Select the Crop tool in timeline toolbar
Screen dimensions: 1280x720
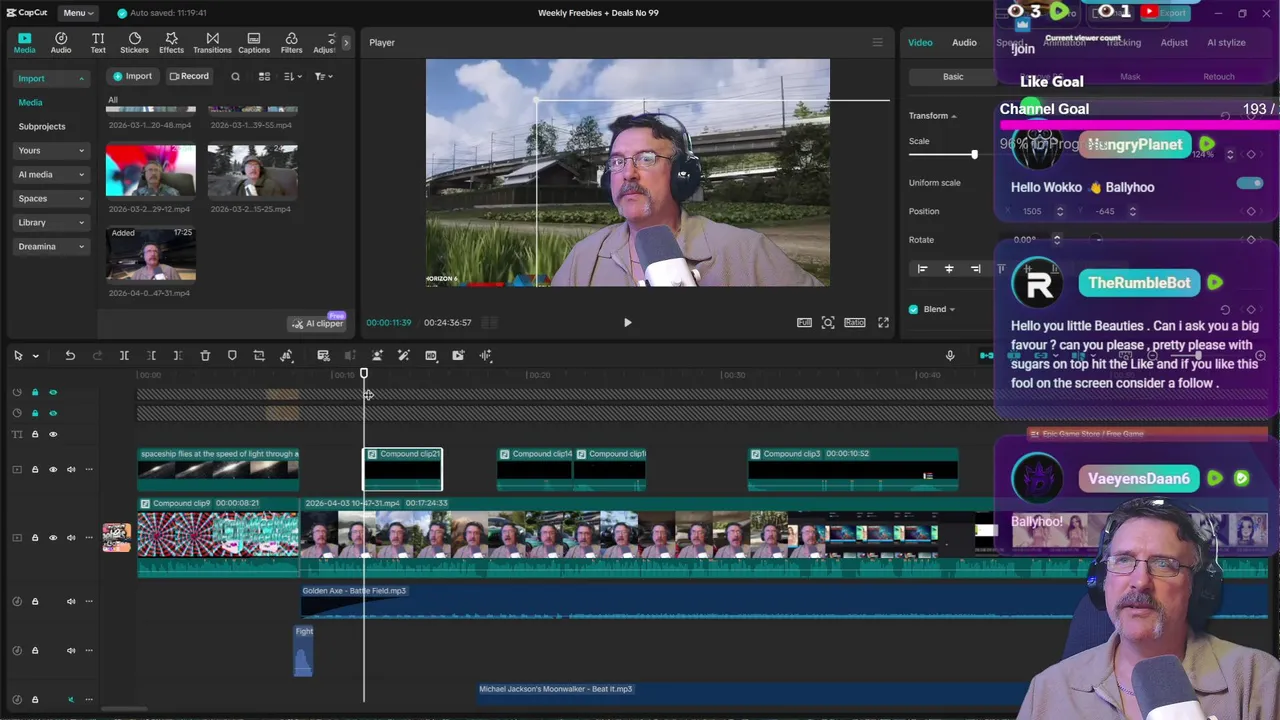259,355
